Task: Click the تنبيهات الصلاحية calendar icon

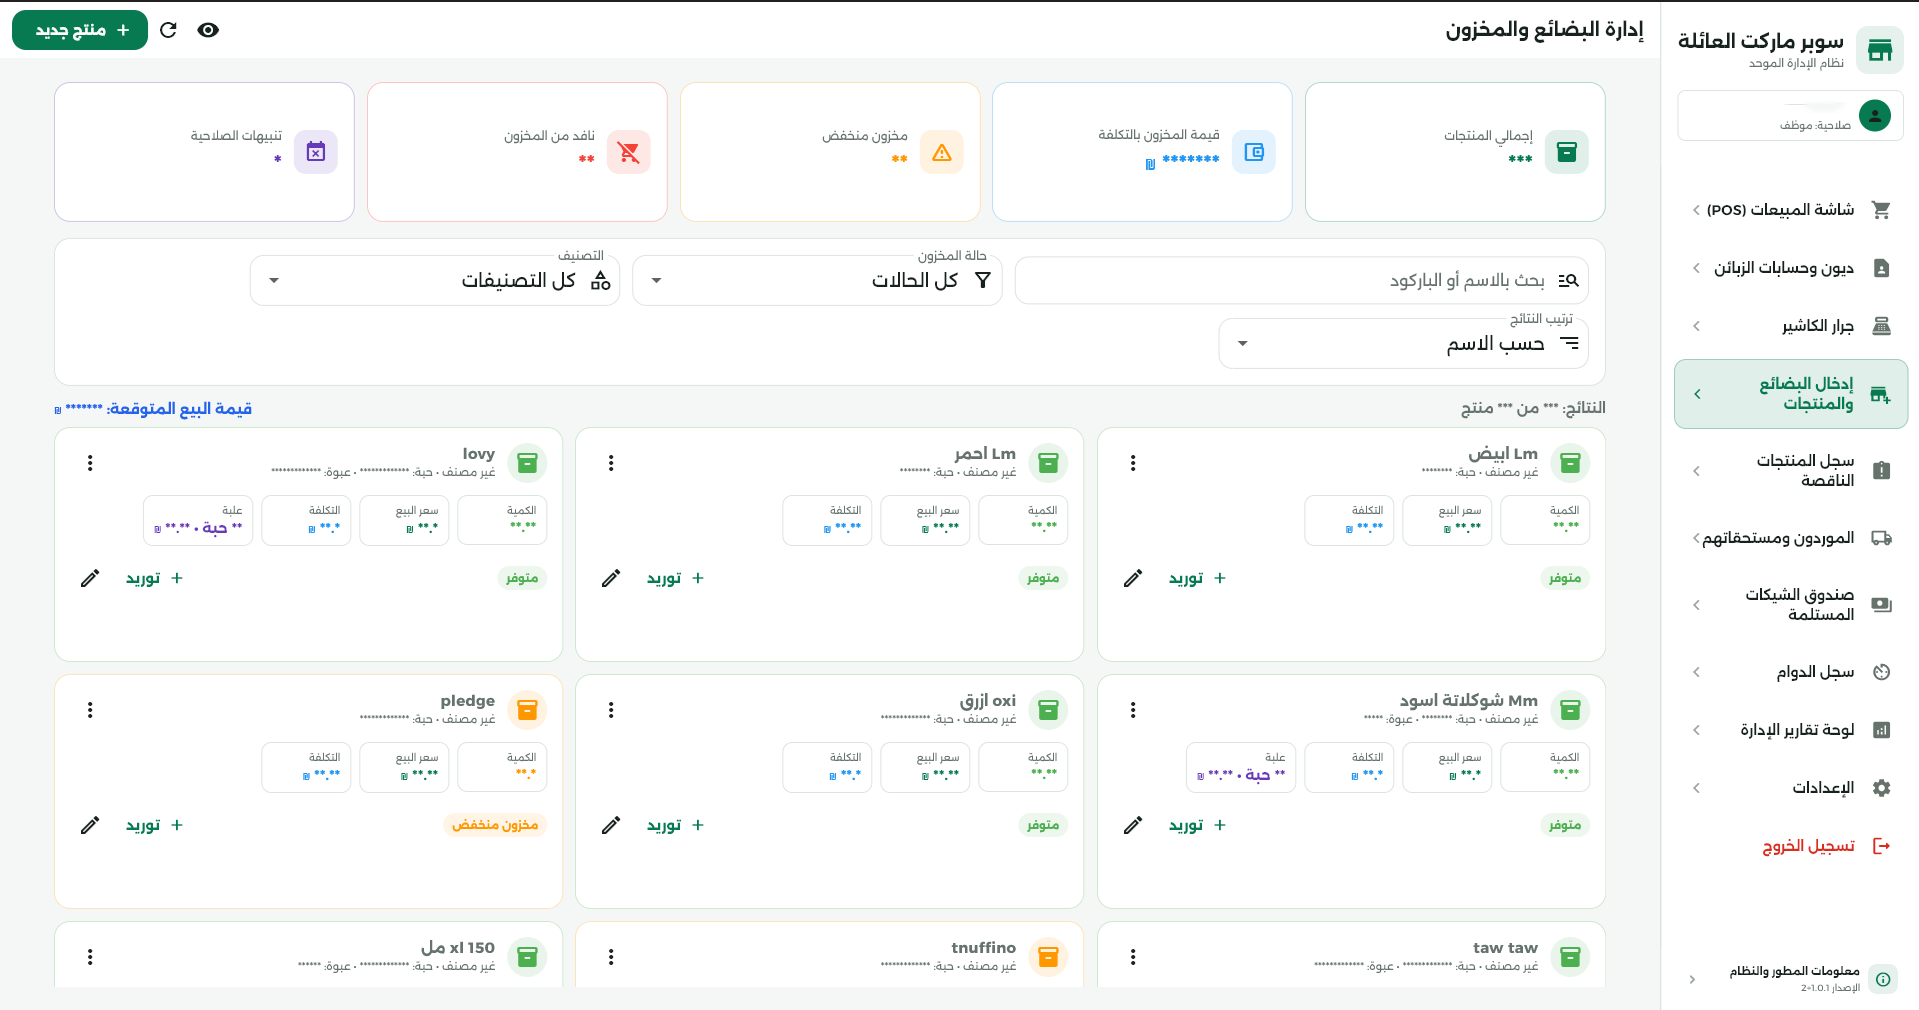Action: pos(316,152)
